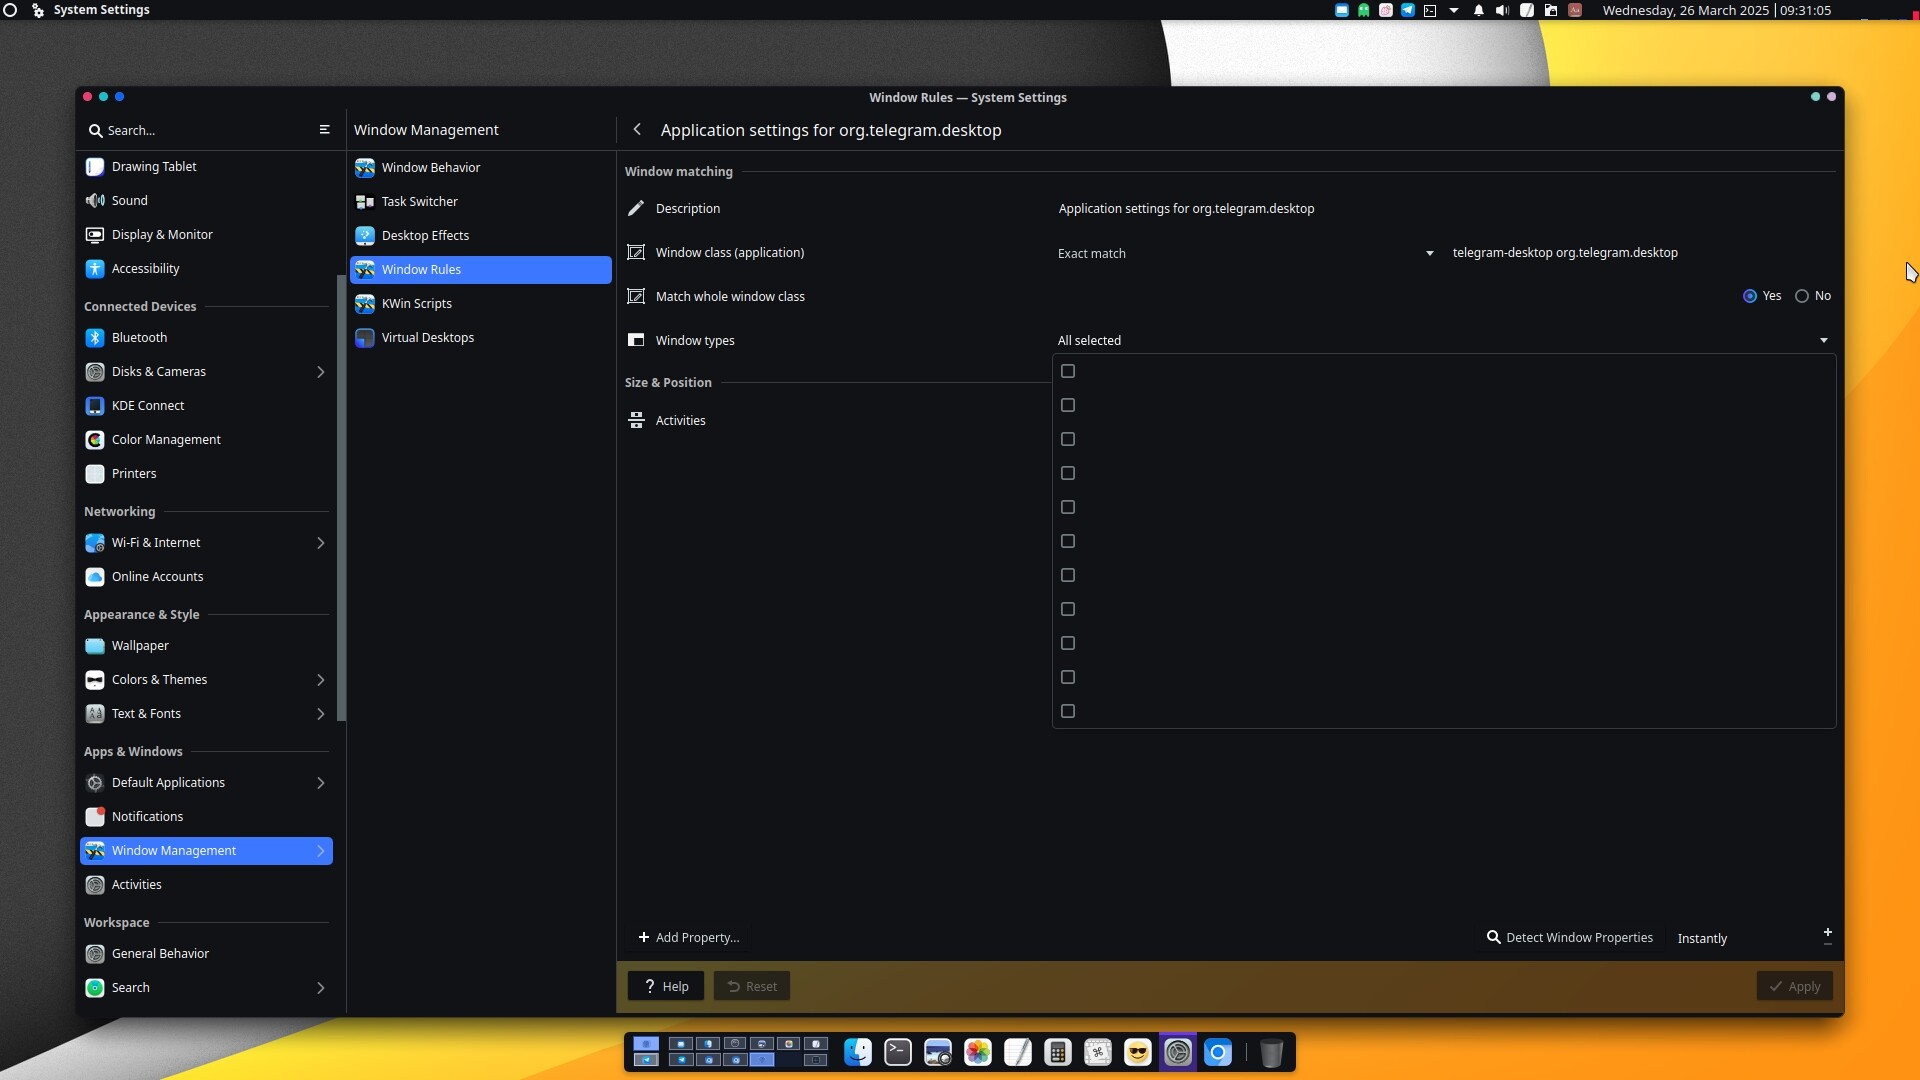Screen dimensions: 1920x1080
Task: Expand the Search settings submenu
Action: click(320, 988)
